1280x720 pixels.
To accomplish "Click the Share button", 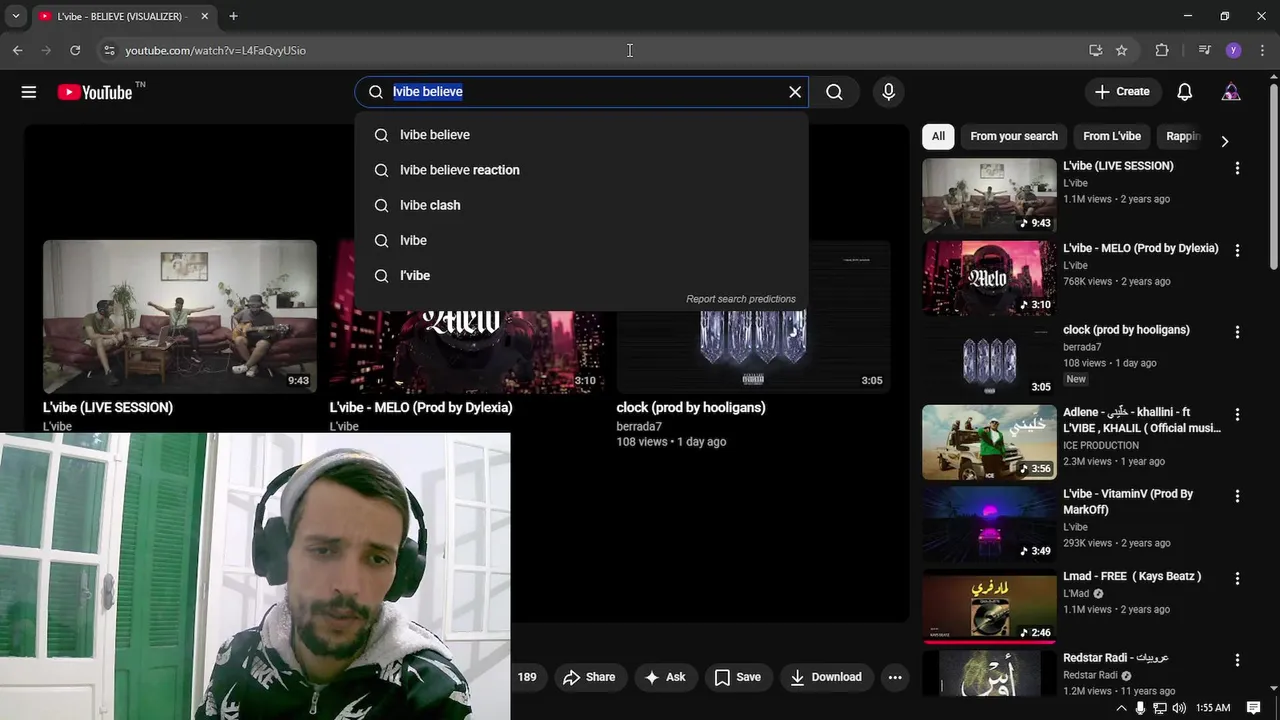I will click(590, 677).
